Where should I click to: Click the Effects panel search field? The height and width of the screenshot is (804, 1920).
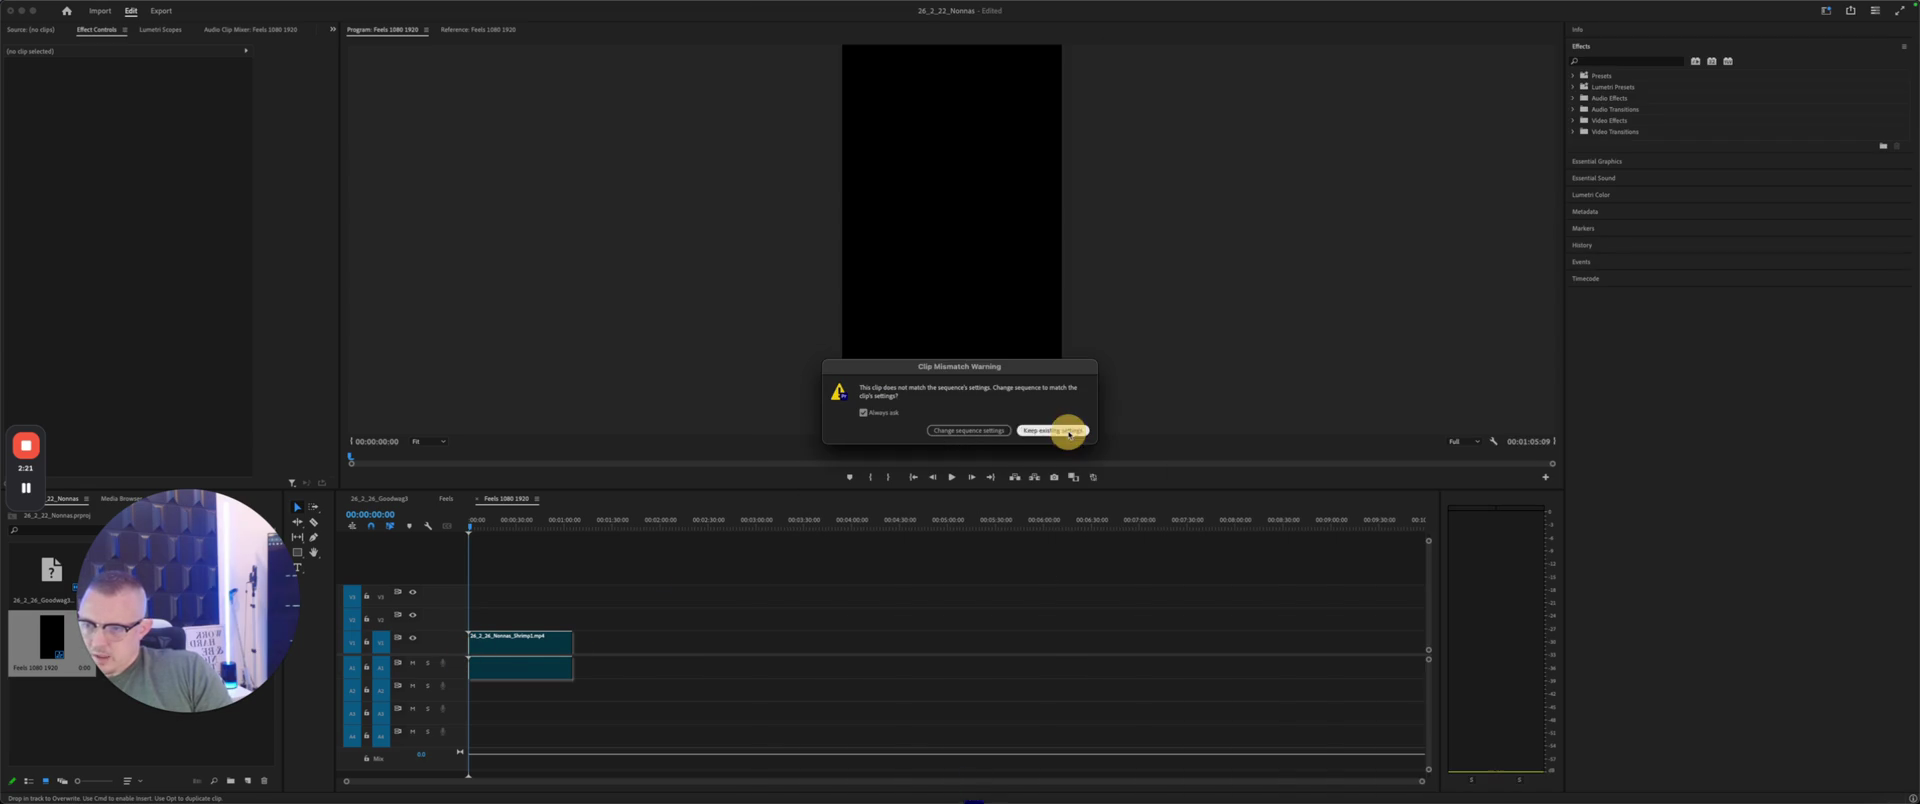[x=1630, y=62]
